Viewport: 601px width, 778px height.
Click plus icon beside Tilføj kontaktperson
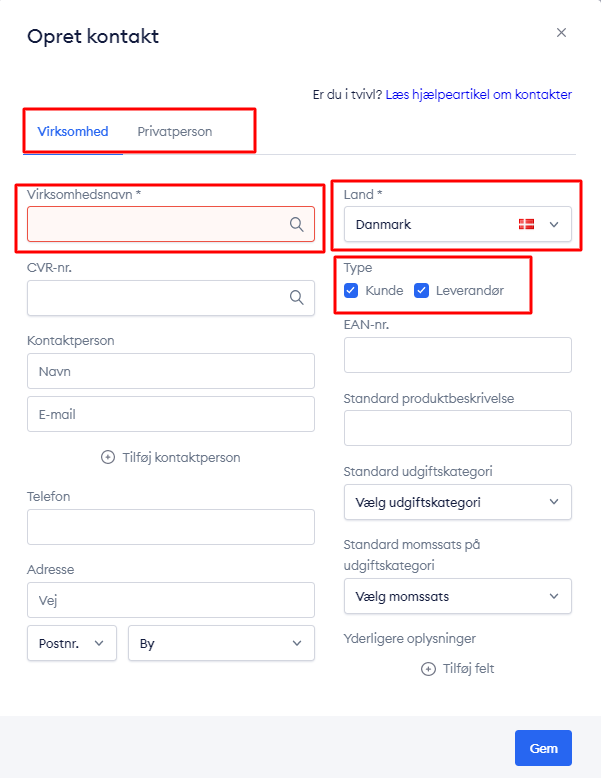point(108,457)
